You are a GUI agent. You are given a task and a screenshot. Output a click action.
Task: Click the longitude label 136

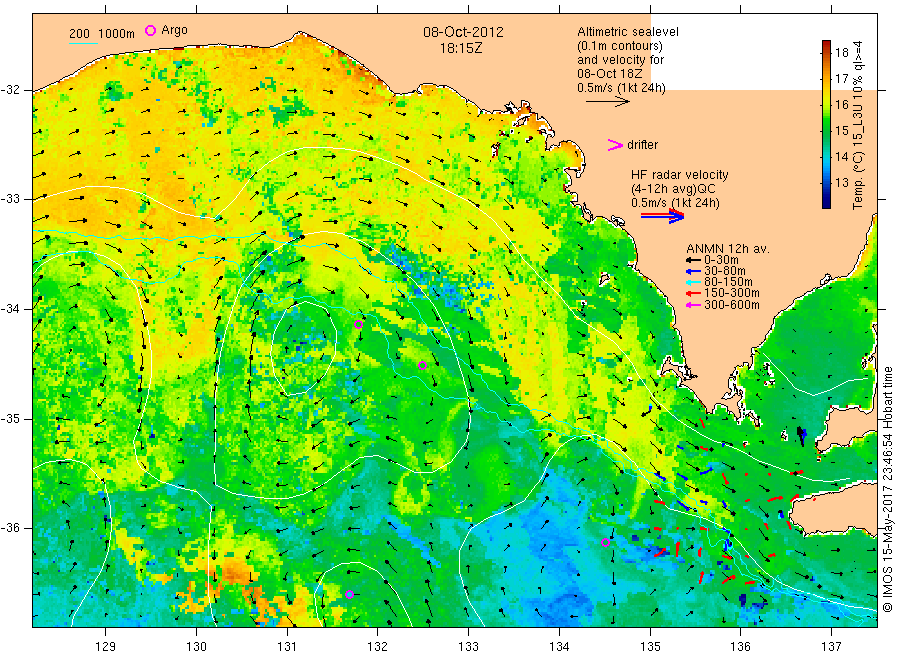point(741,647)
